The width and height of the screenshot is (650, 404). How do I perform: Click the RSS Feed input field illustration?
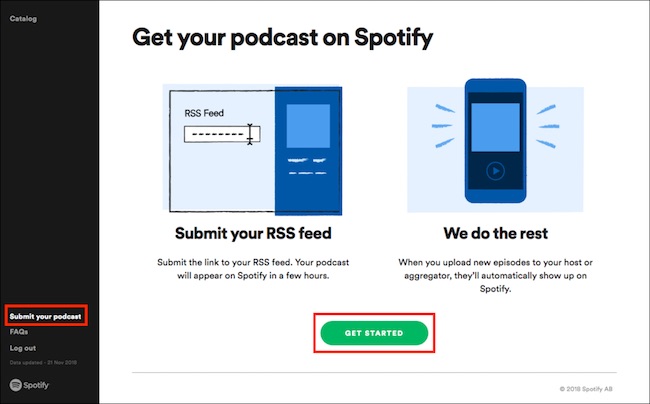(x=218, y=133)
